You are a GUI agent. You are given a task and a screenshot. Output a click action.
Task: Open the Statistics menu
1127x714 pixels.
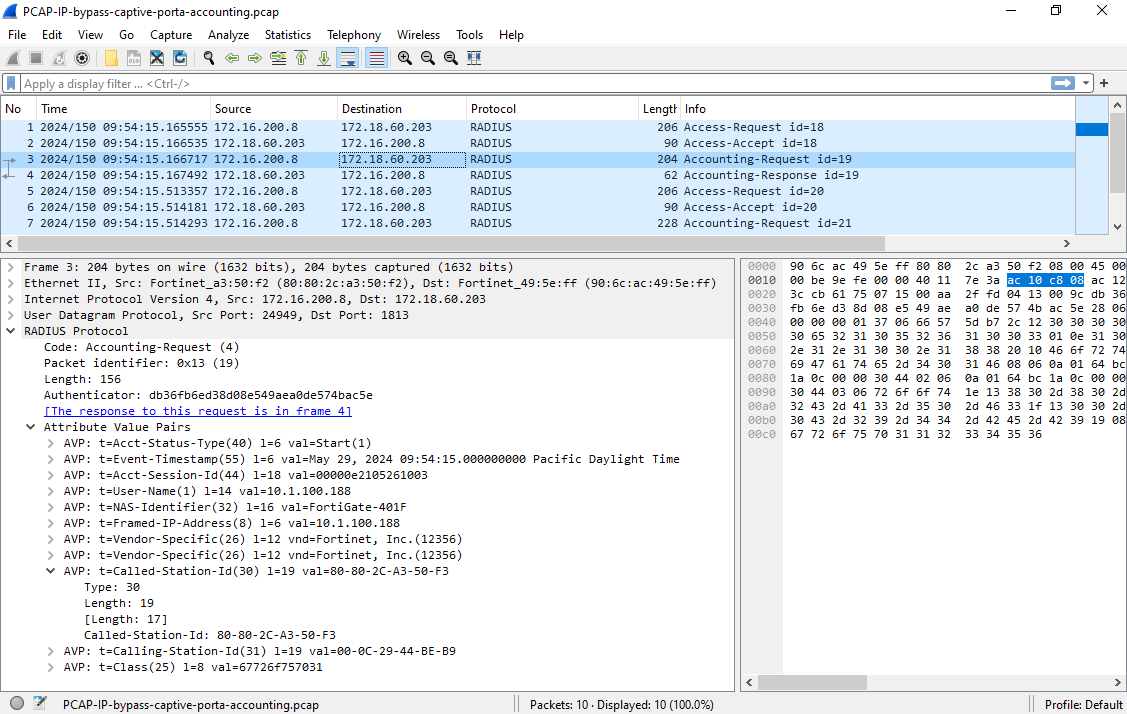coord(288,34)
